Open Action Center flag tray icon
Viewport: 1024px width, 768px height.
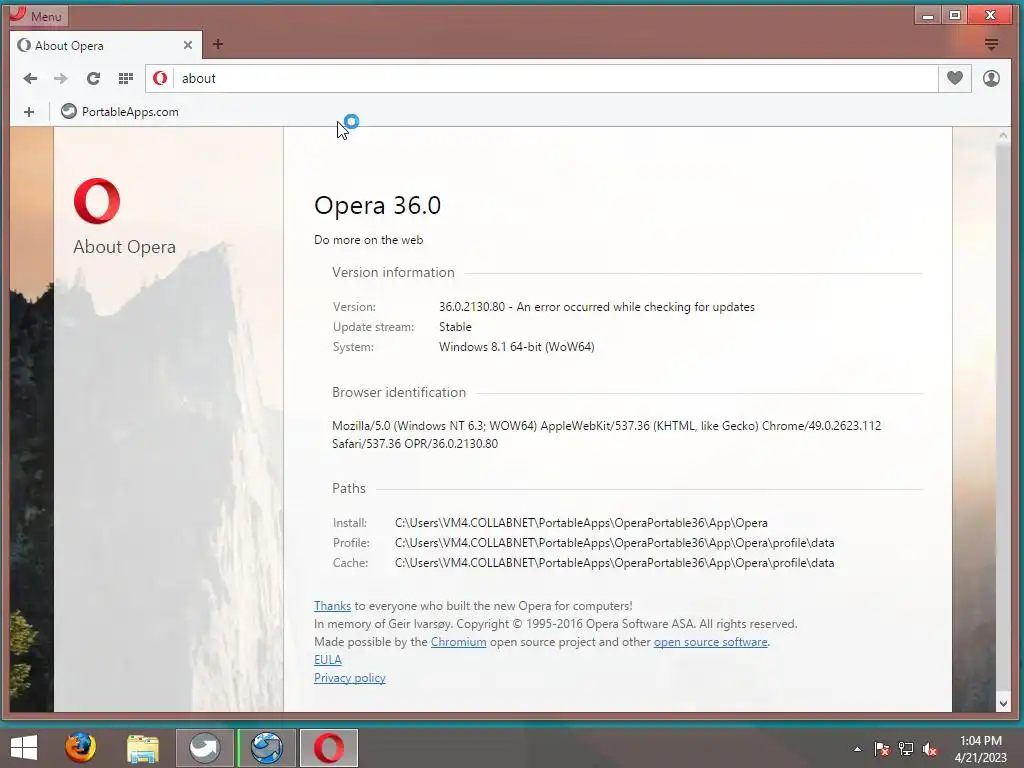pos(882,749)
